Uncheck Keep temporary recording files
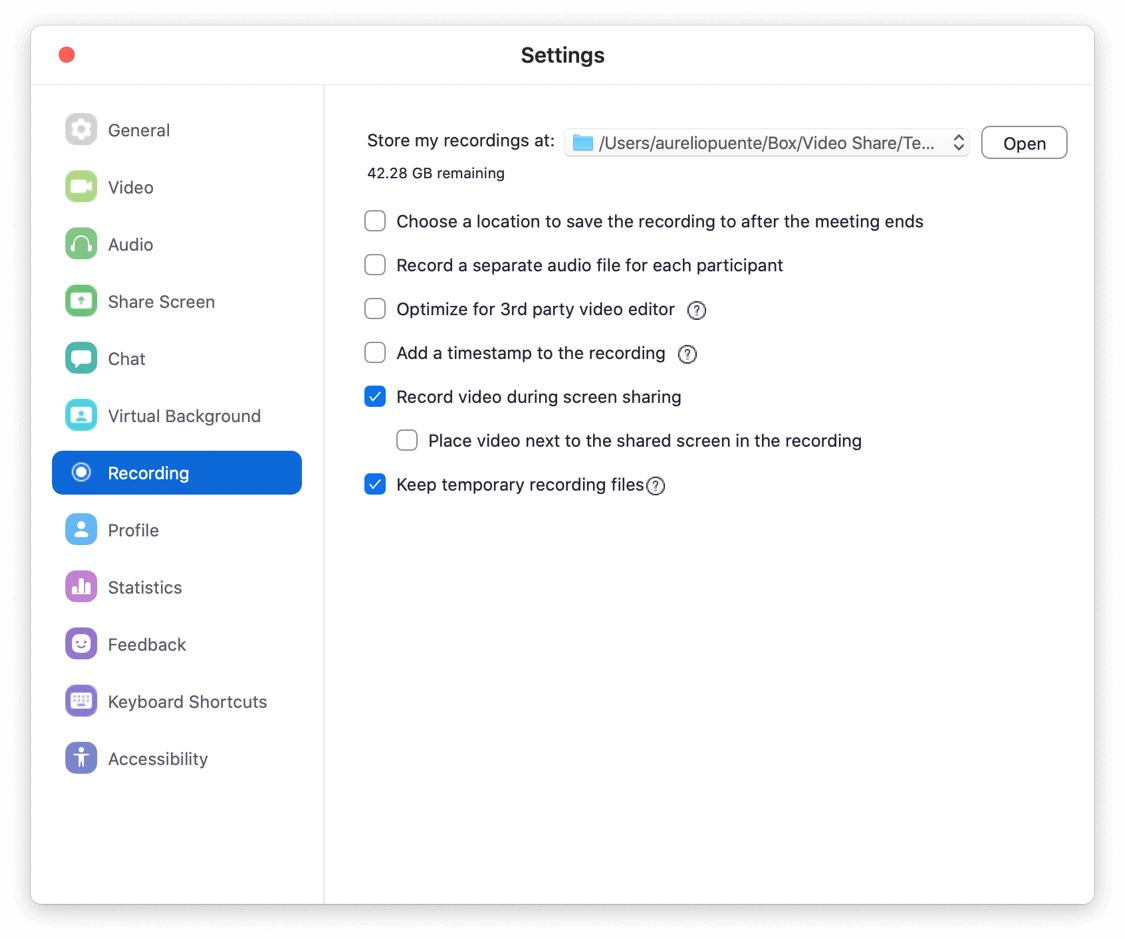The image size is (1125, 939). [x=375, y=485]
